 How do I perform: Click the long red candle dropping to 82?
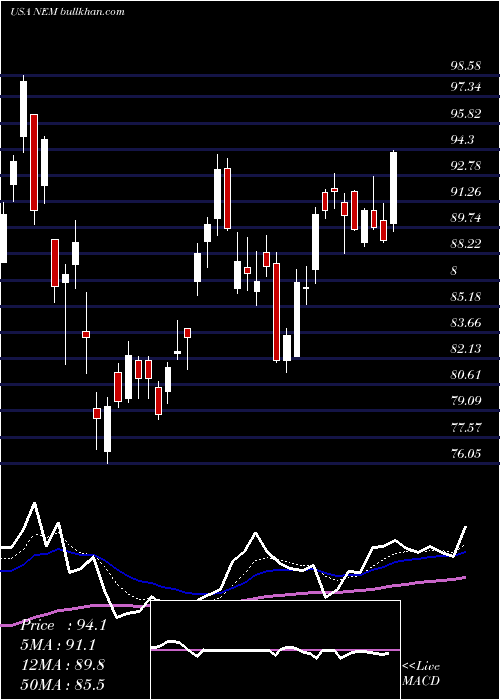276,312
